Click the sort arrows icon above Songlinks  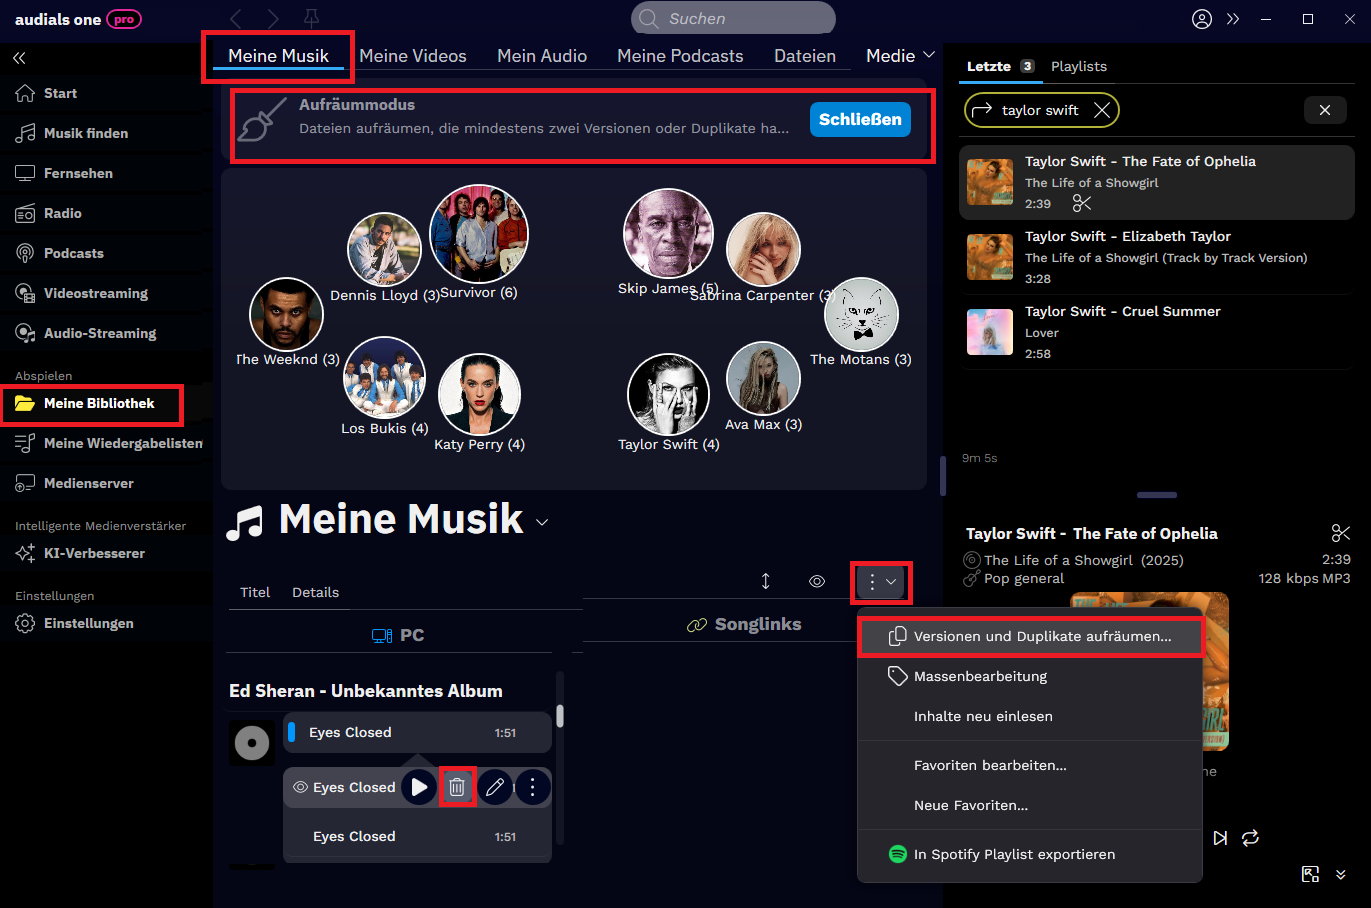[766, 581]
